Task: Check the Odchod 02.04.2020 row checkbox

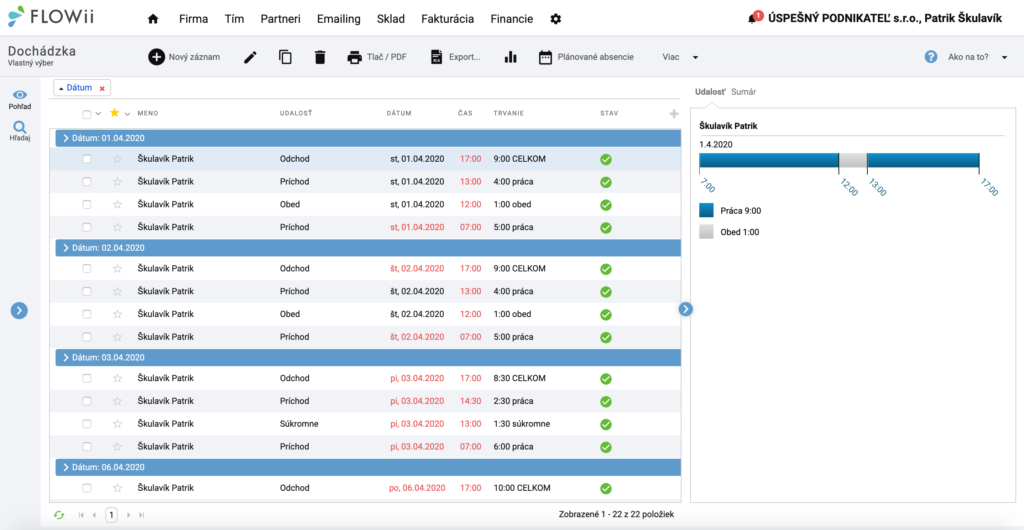Action: click(87, 268)
